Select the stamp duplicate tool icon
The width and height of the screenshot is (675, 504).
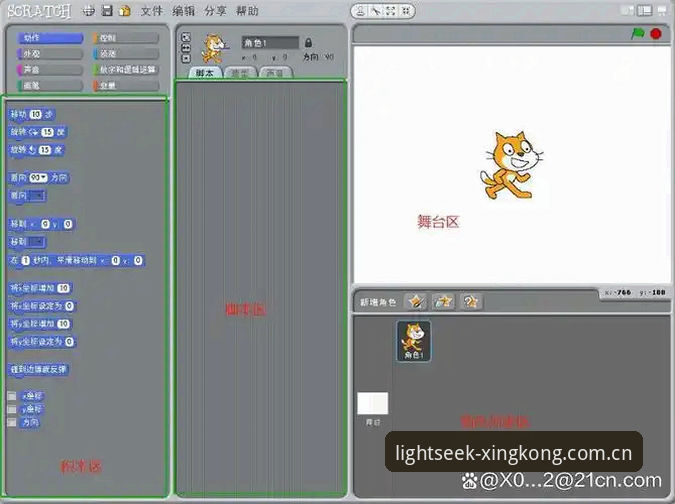361,11
